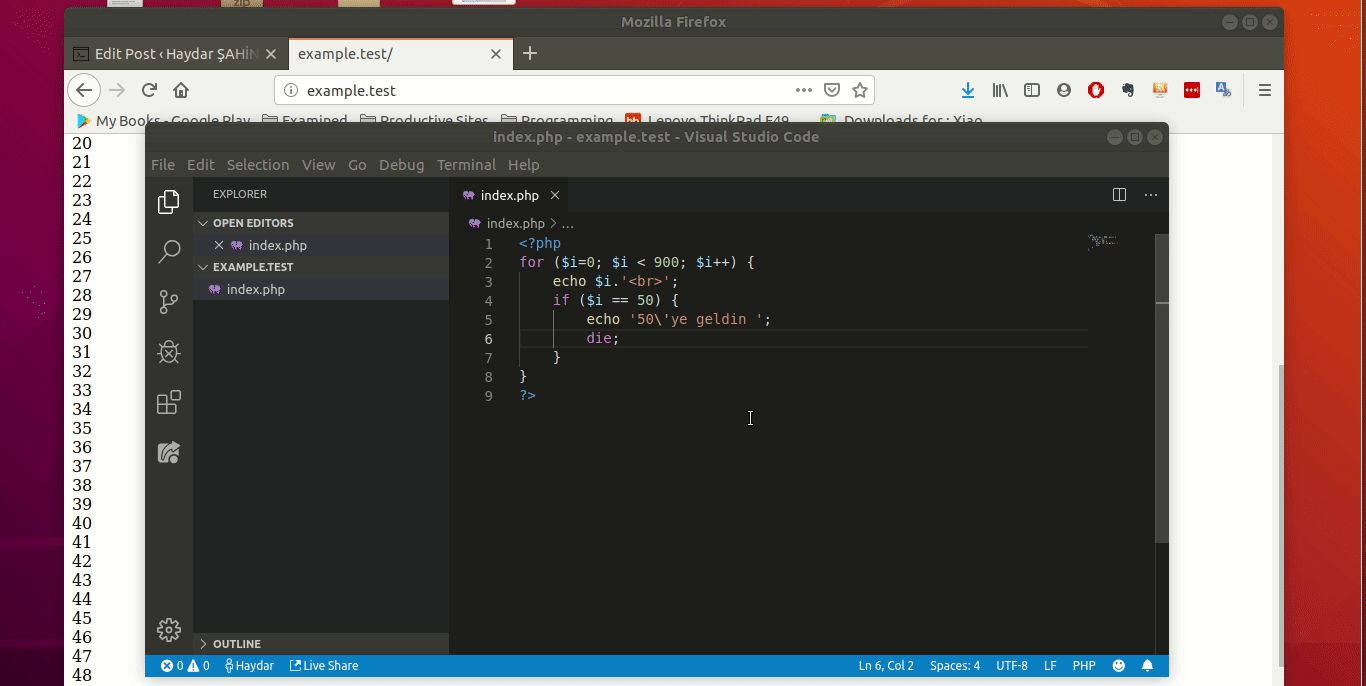This screenshot has width=1366, height=686.
Task: Select language mode PHP in status bar
Action: tap(1084, 665)
